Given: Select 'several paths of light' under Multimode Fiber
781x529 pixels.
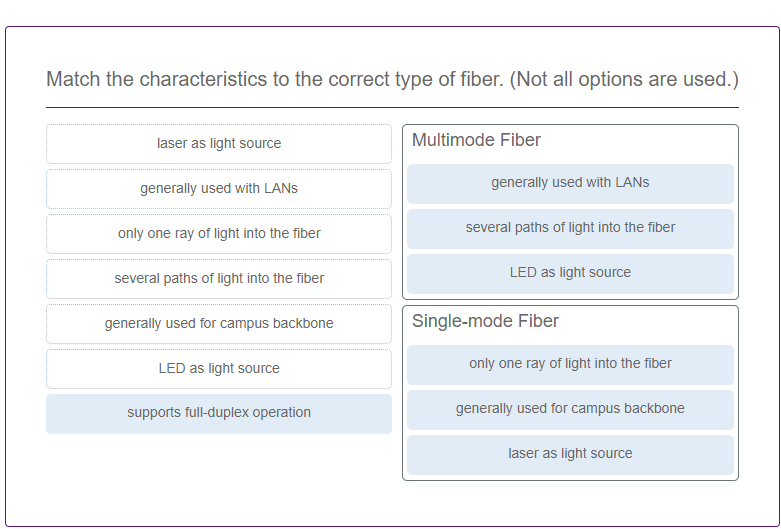Looking at the screenshot, I should [570, 229].
